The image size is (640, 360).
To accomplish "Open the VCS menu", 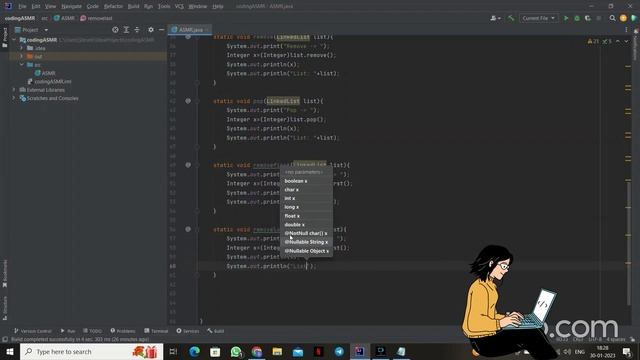I will [179, 6].
